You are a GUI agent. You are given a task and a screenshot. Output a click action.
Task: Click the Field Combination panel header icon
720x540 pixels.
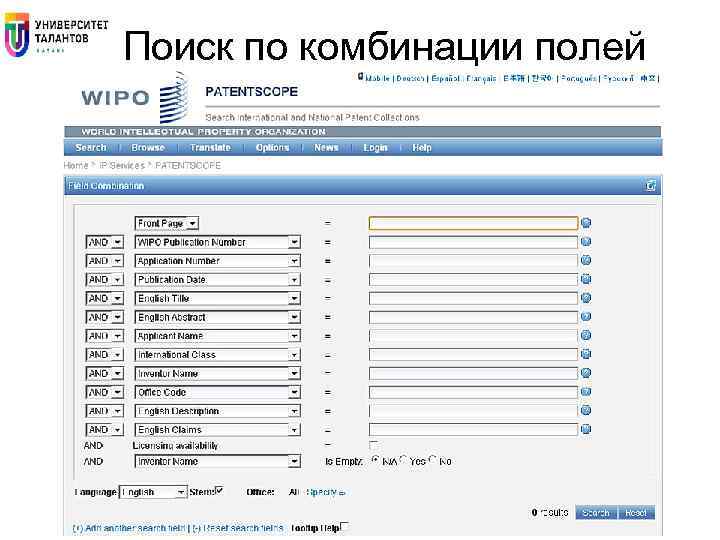pyautogui.click(x=651, y=186)
